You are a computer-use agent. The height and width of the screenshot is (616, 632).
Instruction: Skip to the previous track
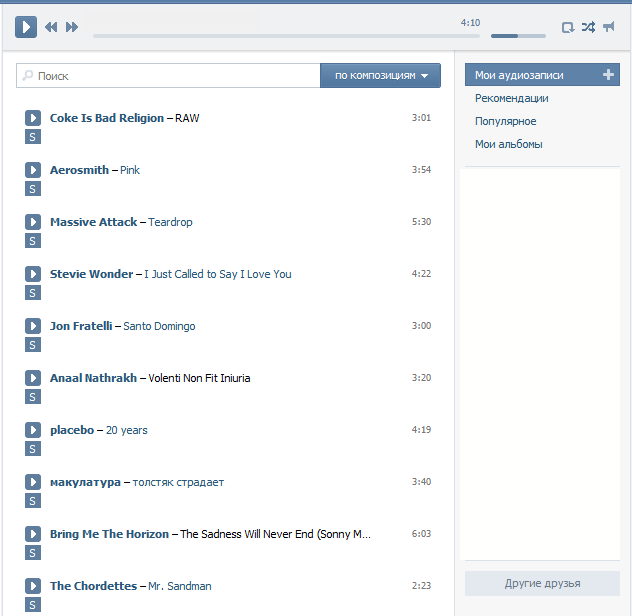[51, 27]
